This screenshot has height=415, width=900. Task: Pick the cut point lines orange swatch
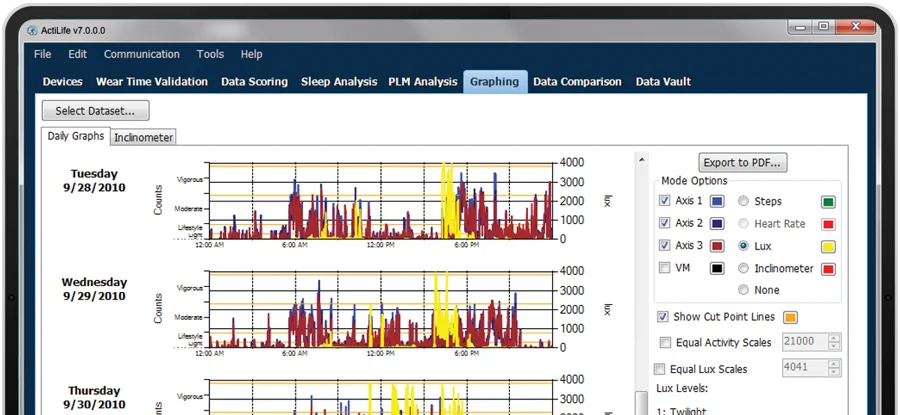tap(790, 317)
